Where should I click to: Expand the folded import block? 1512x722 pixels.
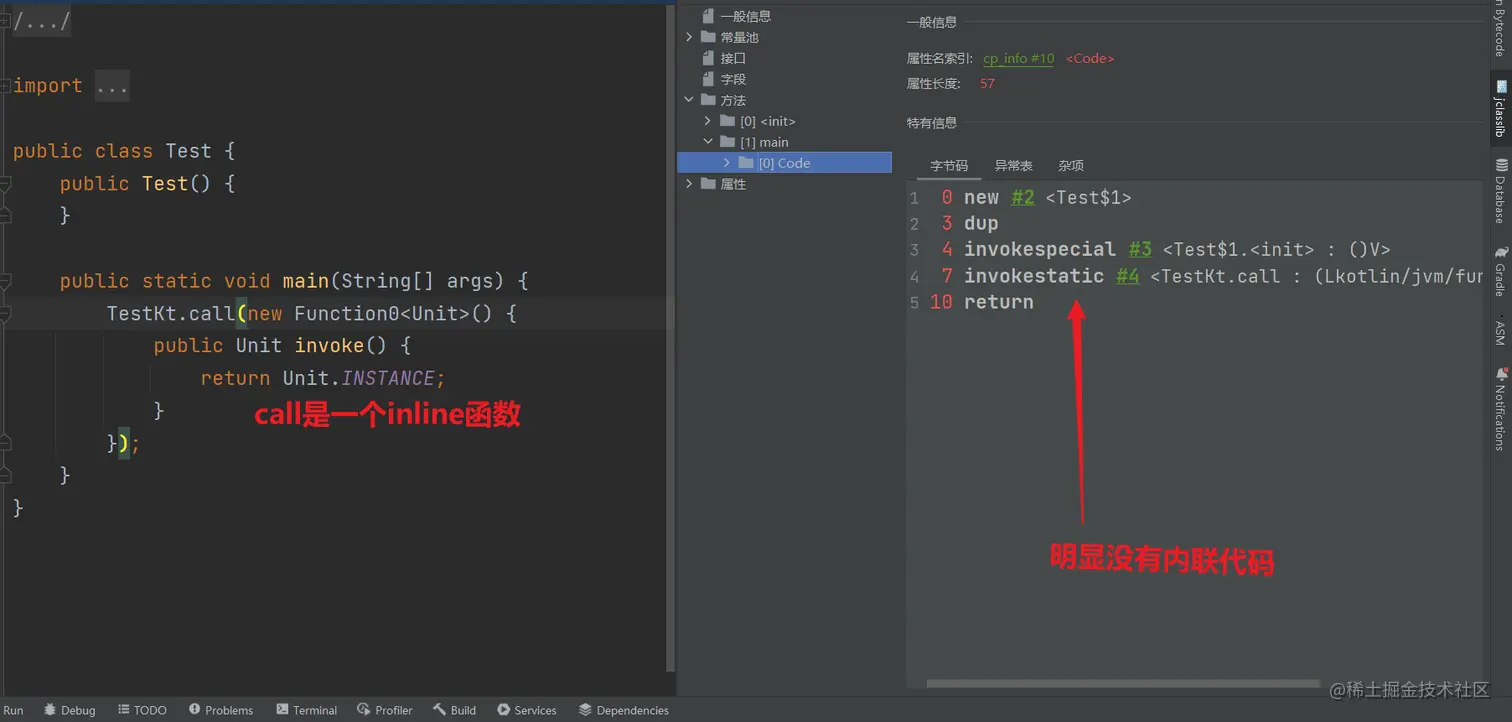[112, 86]
